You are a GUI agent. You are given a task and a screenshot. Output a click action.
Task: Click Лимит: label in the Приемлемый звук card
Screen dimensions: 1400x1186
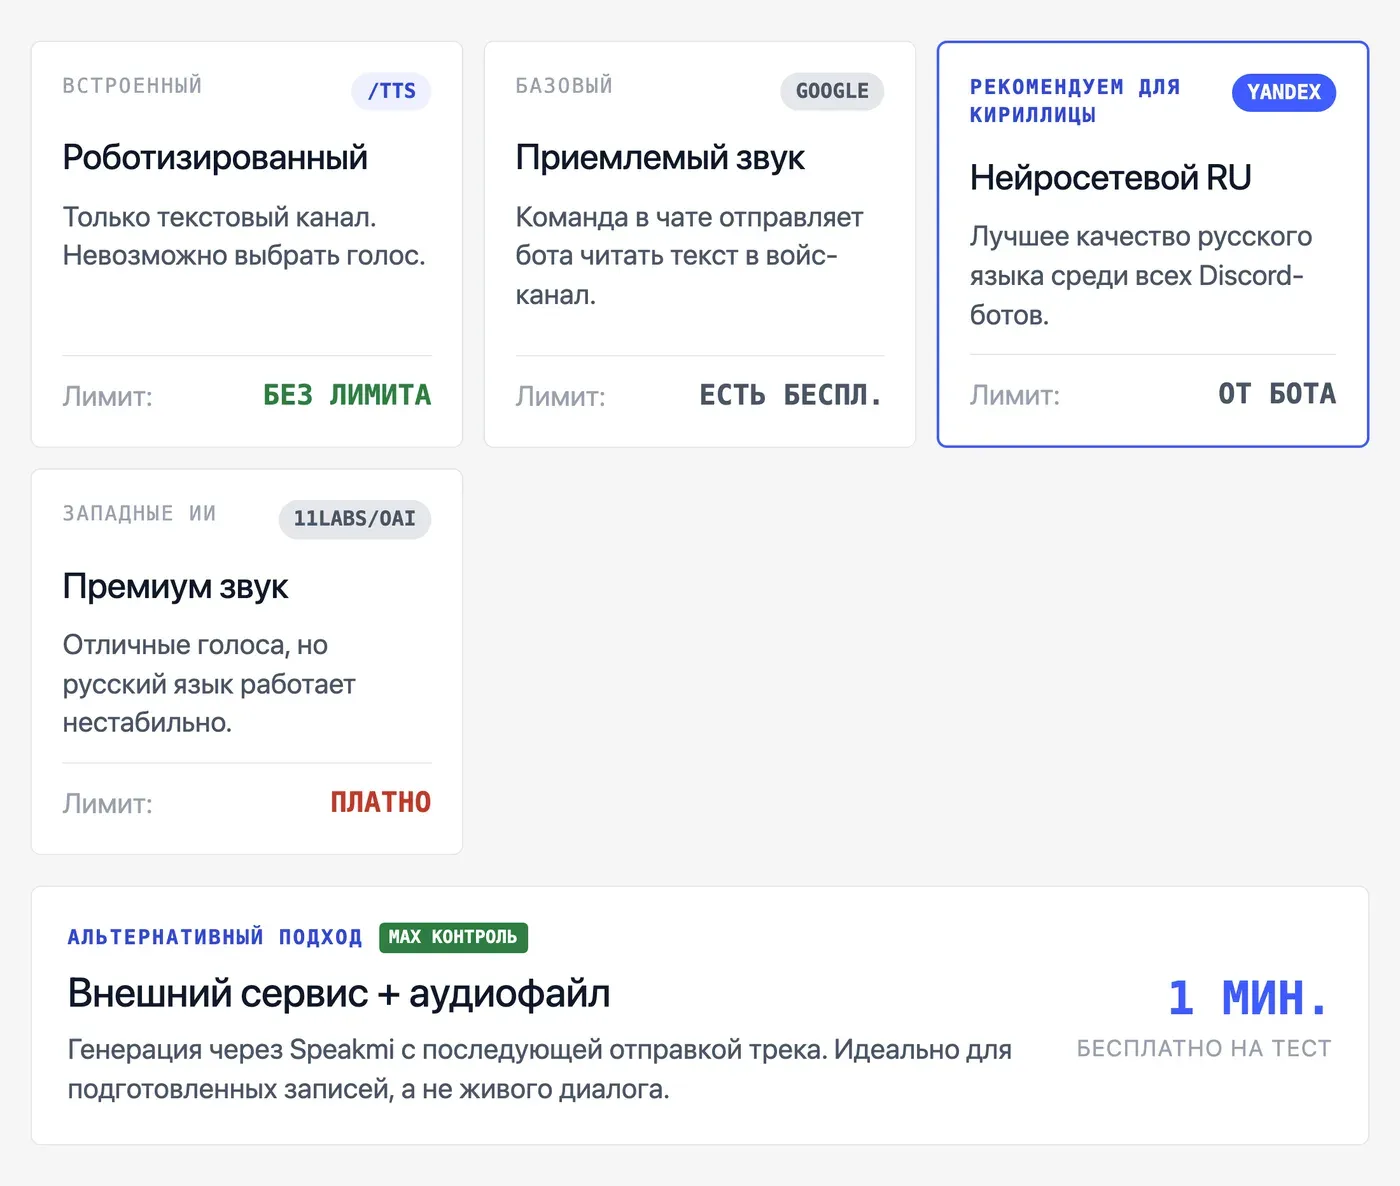[x=561, y=397]
